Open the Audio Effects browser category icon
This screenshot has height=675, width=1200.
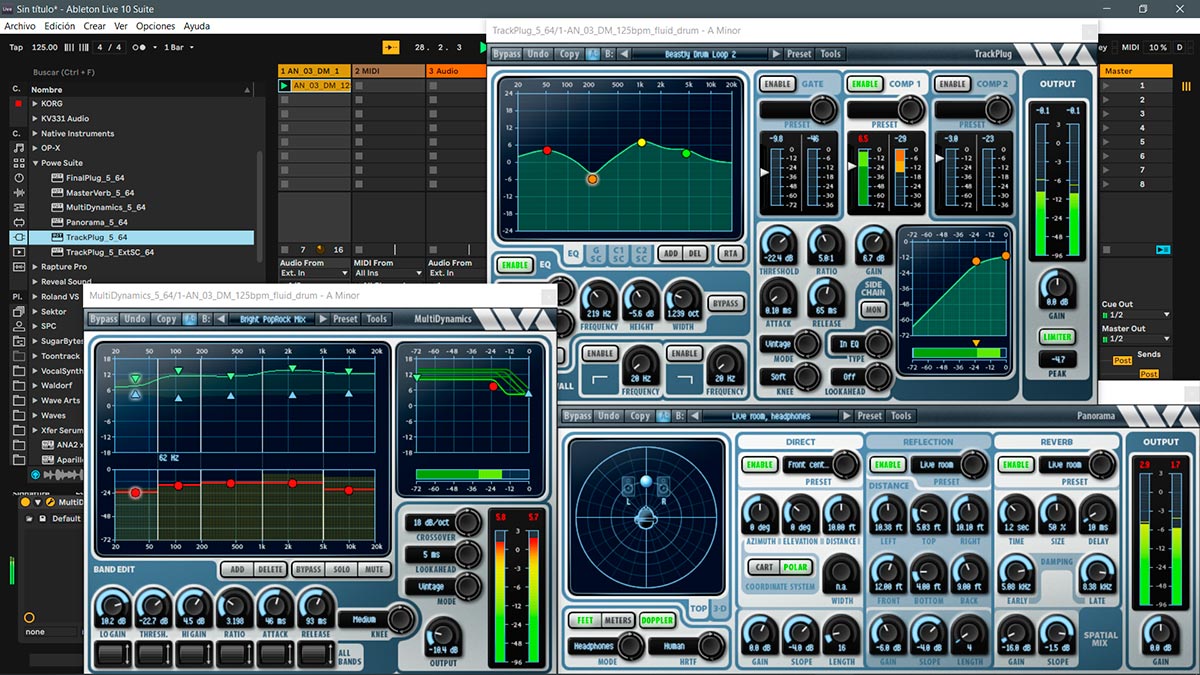[19, 193]
